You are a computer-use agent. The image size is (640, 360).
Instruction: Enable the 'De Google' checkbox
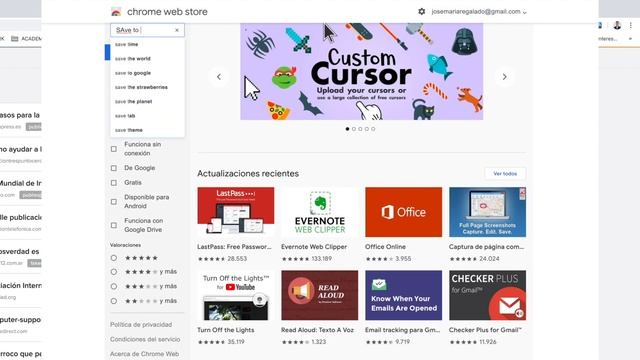click(x=114, y=168)
